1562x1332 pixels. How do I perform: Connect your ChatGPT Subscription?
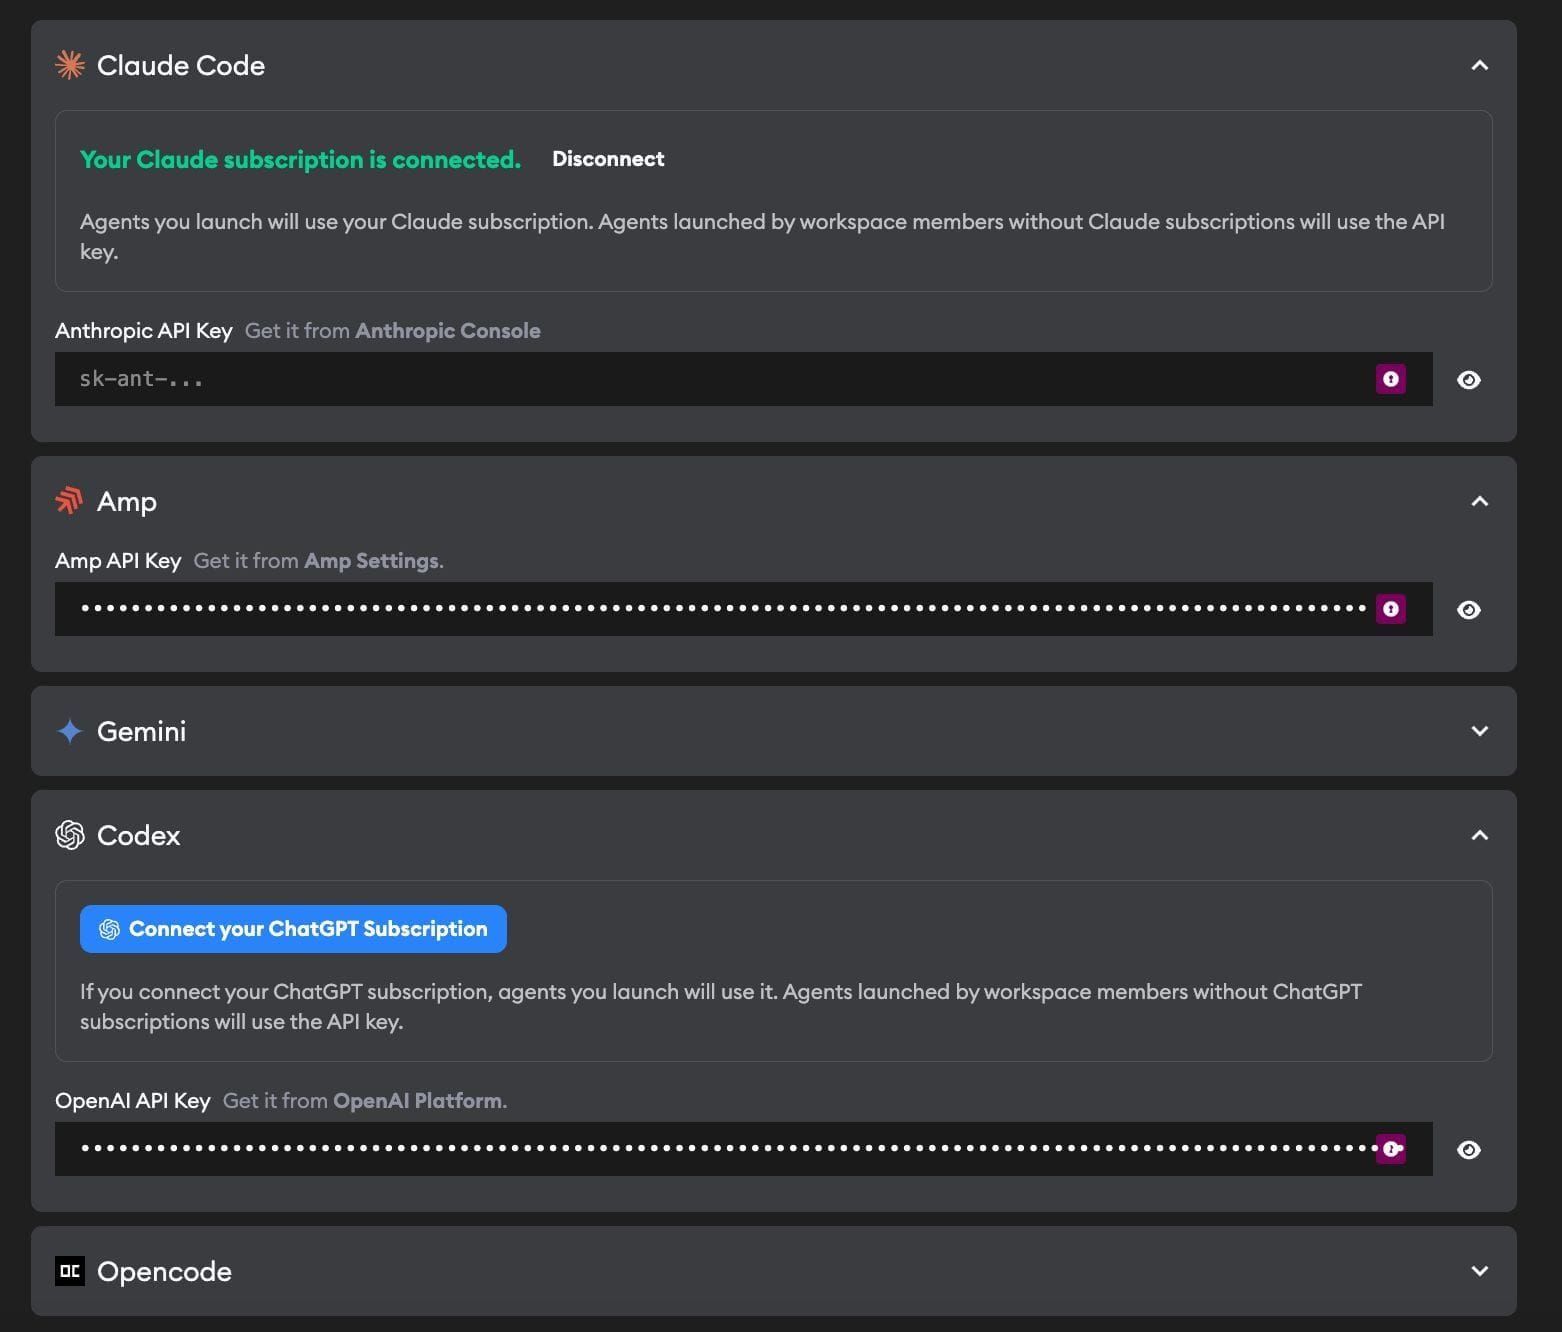pos(293,928)
